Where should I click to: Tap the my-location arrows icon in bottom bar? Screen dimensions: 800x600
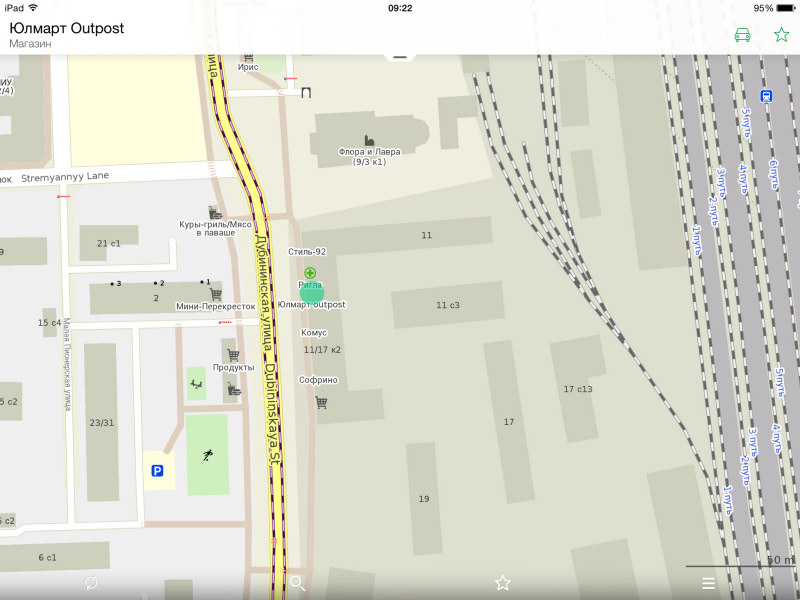pos(92,582)
